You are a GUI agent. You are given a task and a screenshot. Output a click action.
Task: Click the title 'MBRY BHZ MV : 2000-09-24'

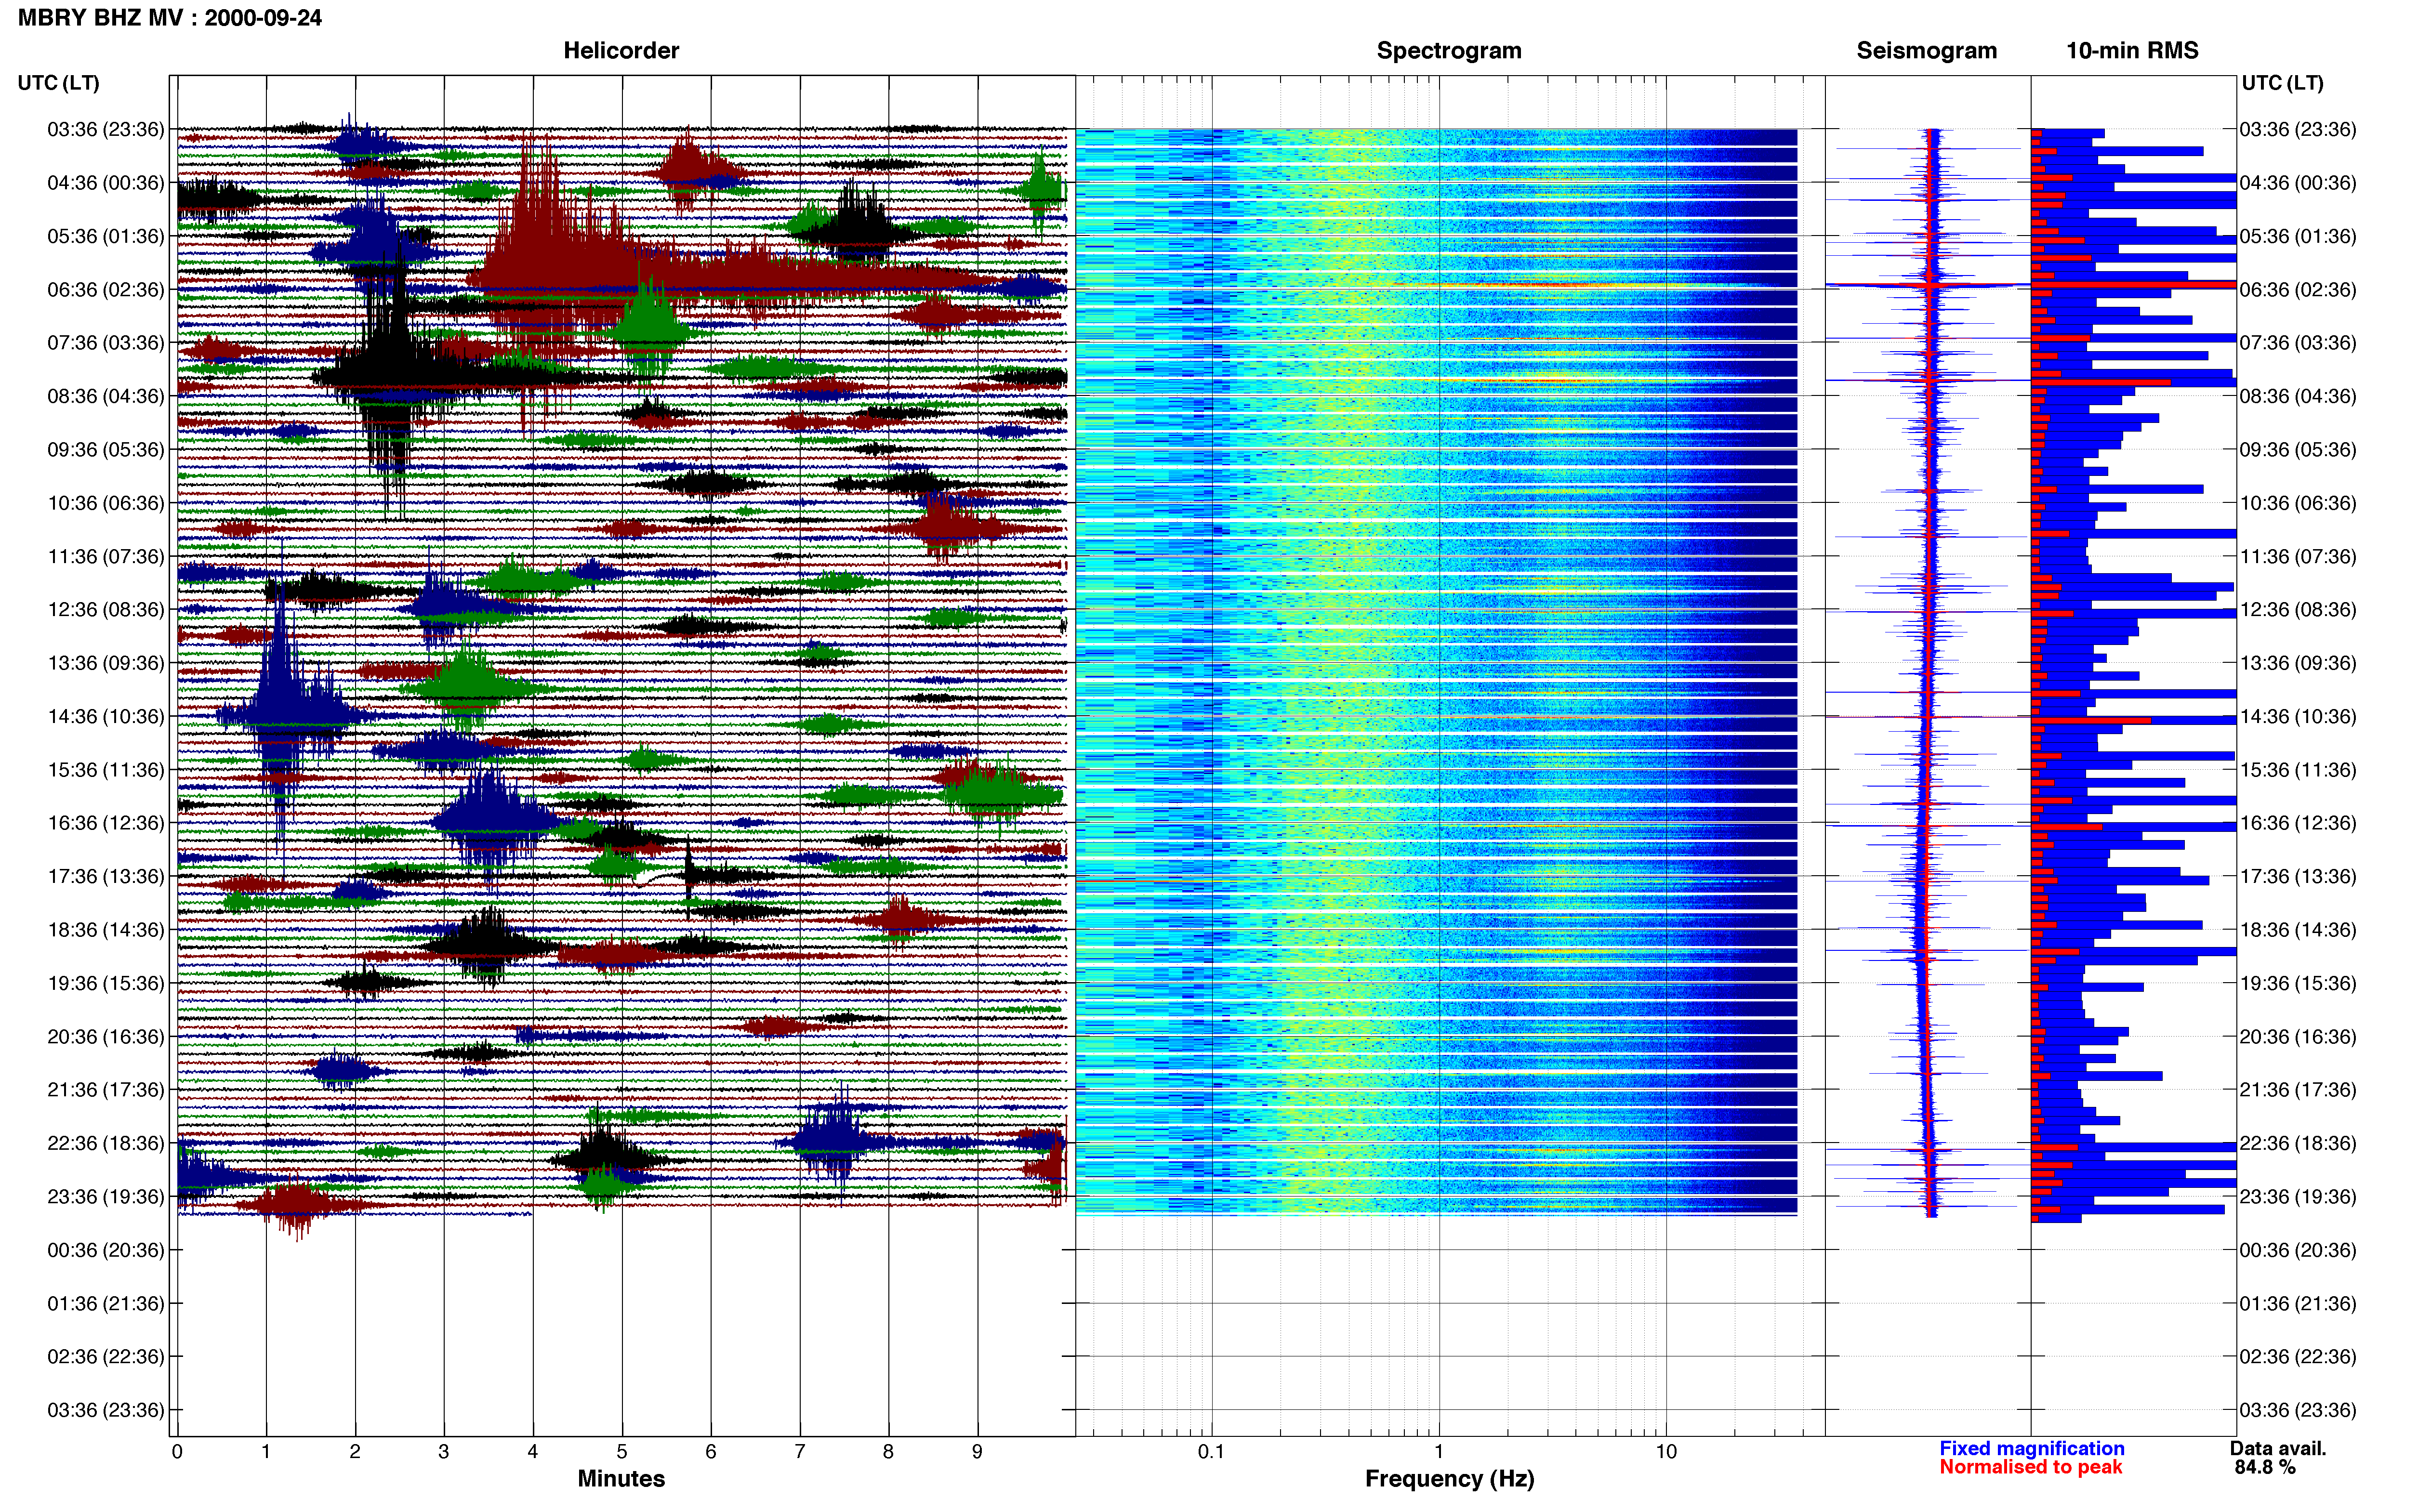click(x=170, y=18)
